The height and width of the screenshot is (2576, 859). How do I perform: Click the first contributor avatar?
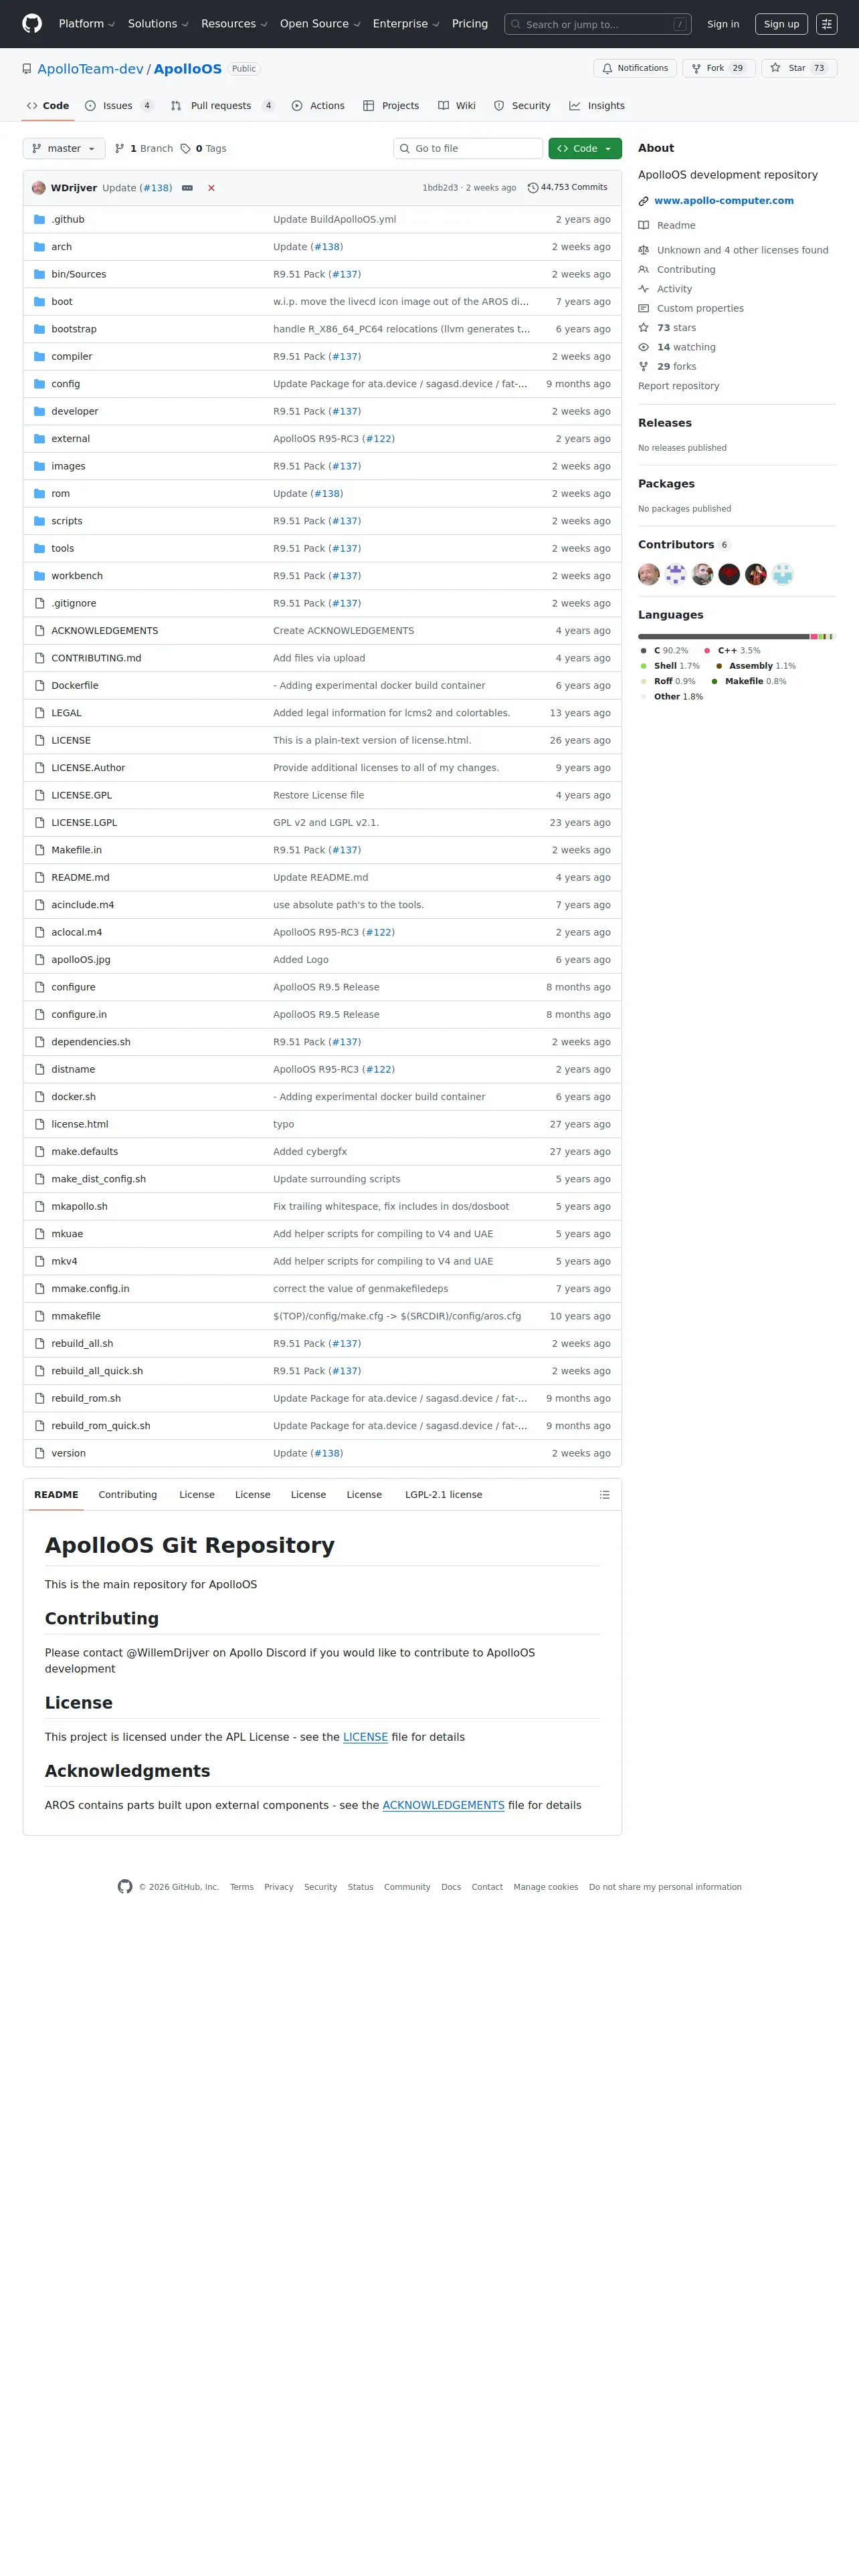tap(649, 574)
